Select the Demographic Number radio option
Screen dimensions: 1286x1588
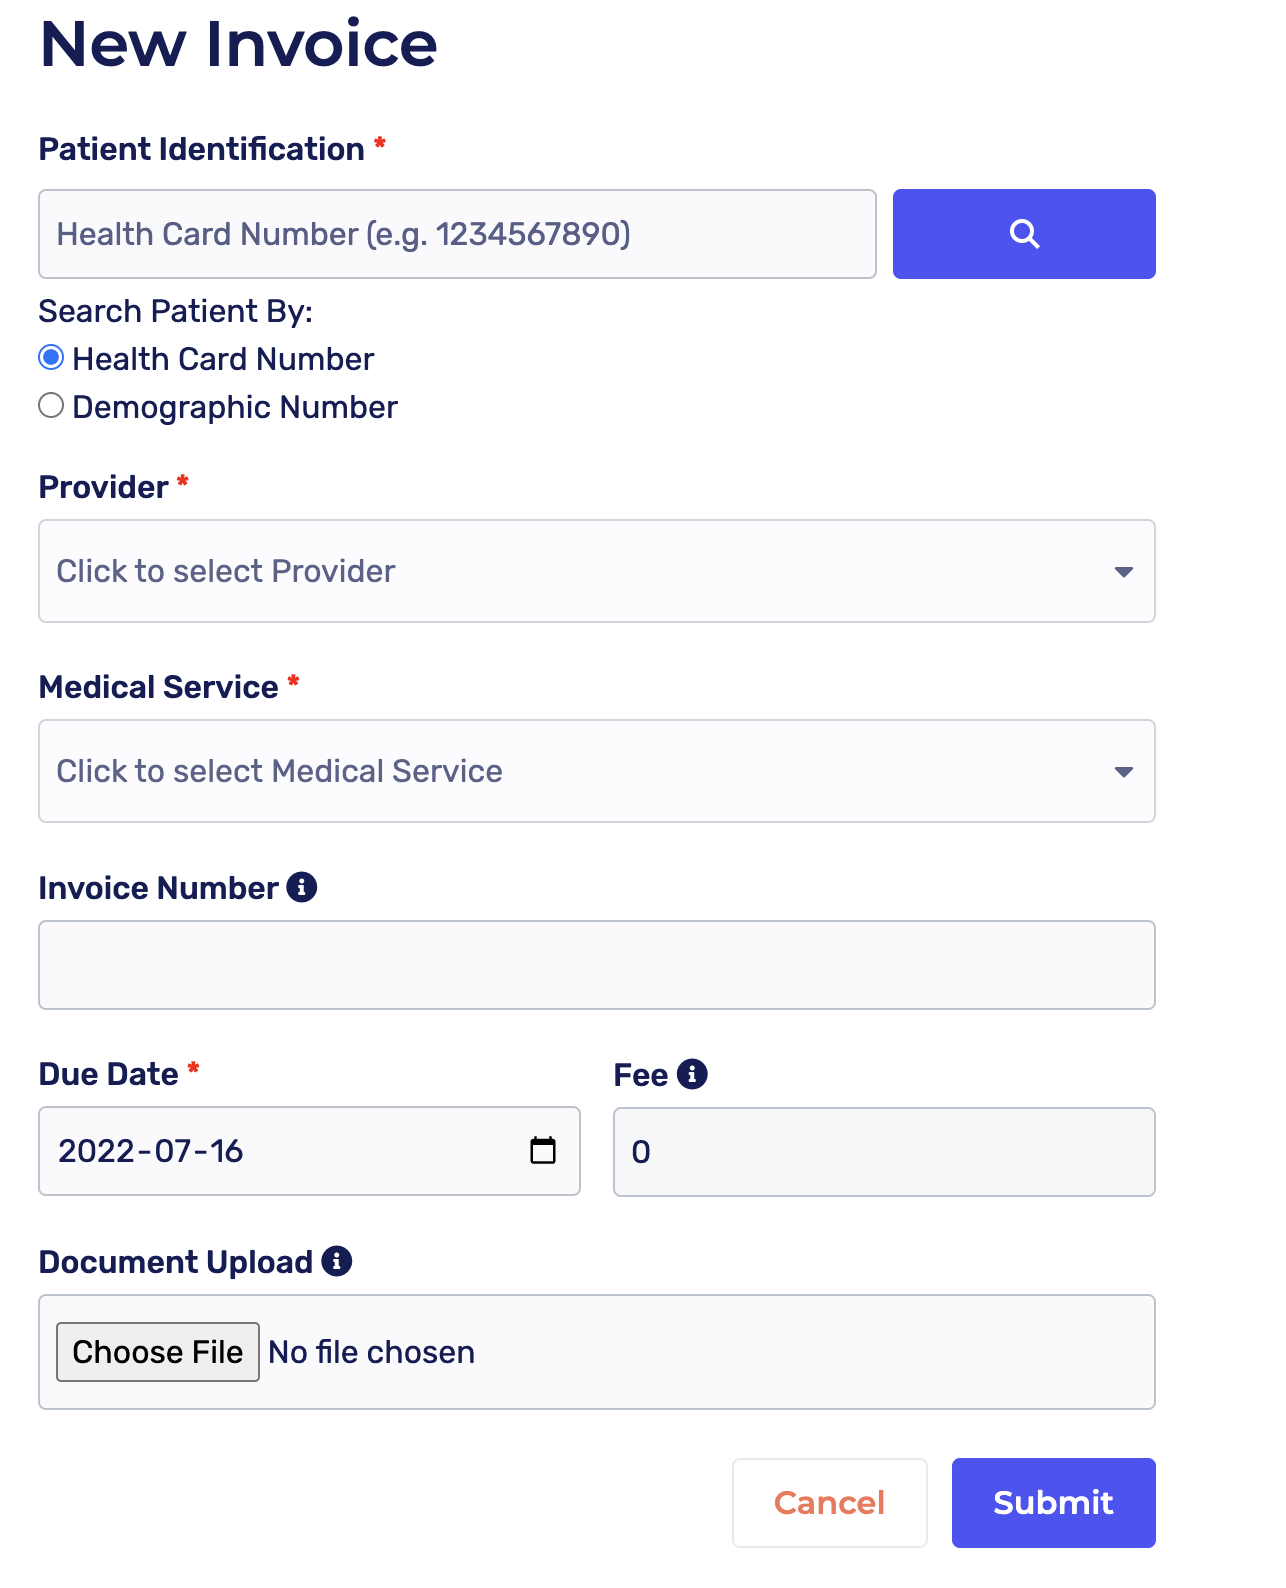[51, 405]
